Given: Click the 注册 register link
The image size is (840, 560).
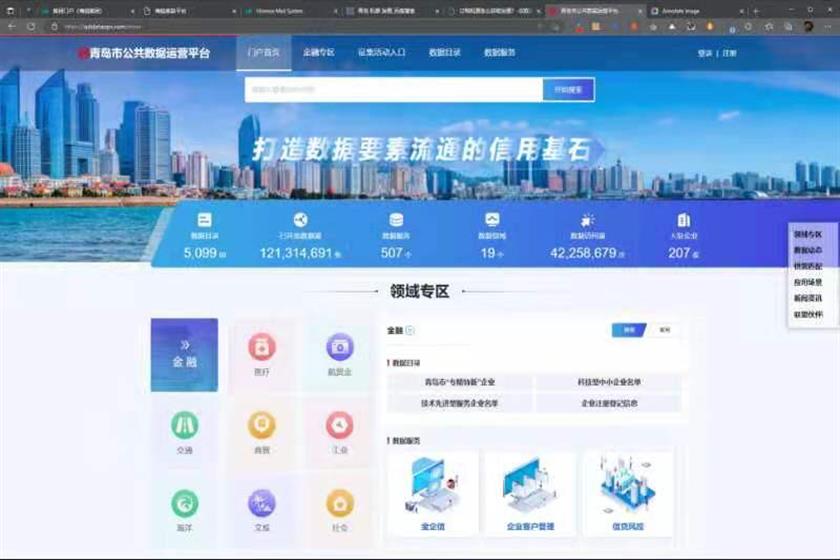Looking at the screenshot, I should click(730, 53).
